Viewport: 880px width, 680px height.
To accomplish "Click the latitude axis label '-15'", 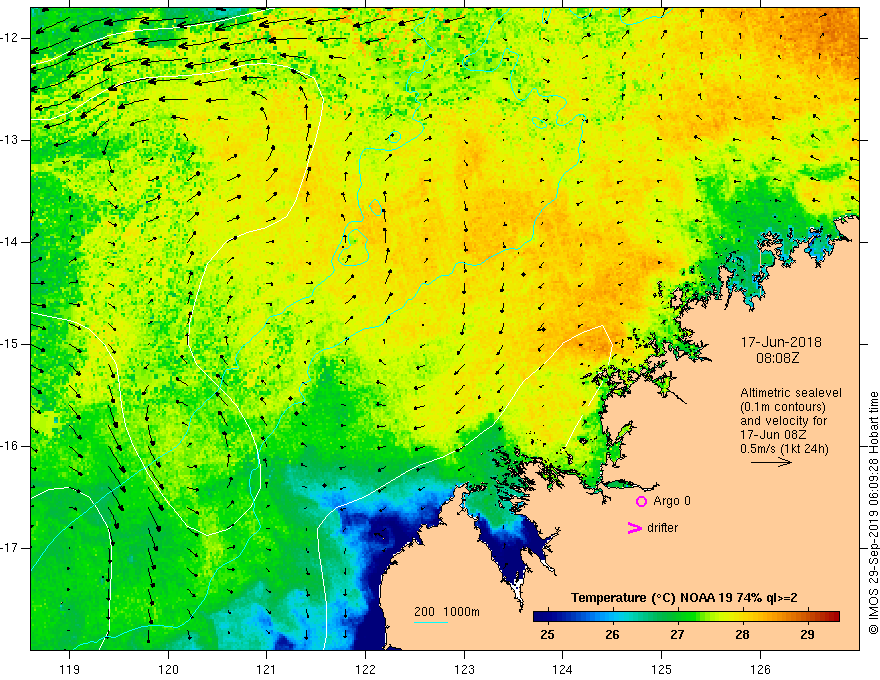I will 10,344.
